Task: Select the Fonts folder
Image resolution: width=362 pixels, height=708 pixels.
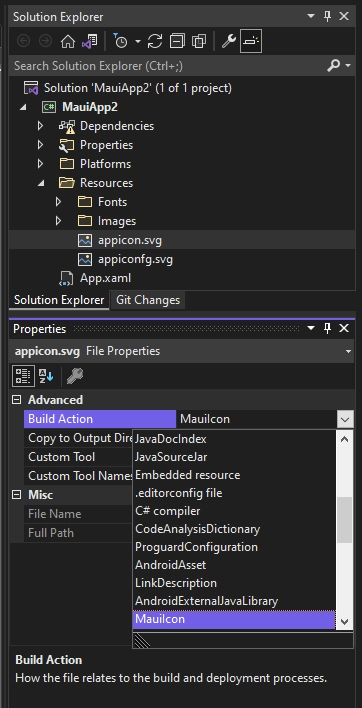Action: (x=112, y=202)
